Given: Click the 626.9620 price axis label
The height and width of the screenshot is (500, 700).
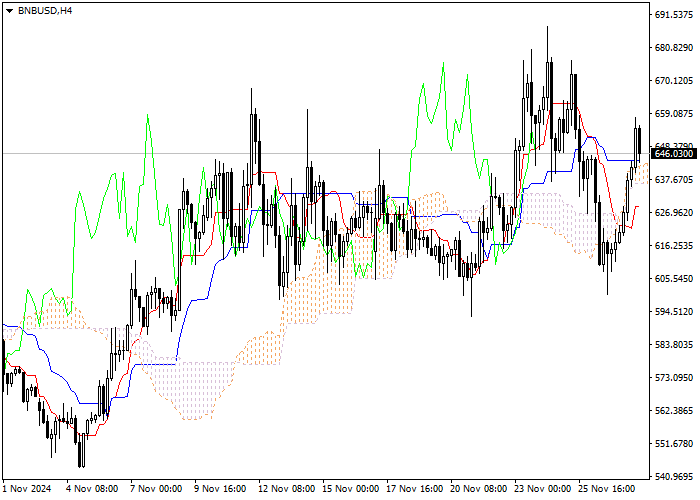Looking at the screenshot, I should 674,212.
